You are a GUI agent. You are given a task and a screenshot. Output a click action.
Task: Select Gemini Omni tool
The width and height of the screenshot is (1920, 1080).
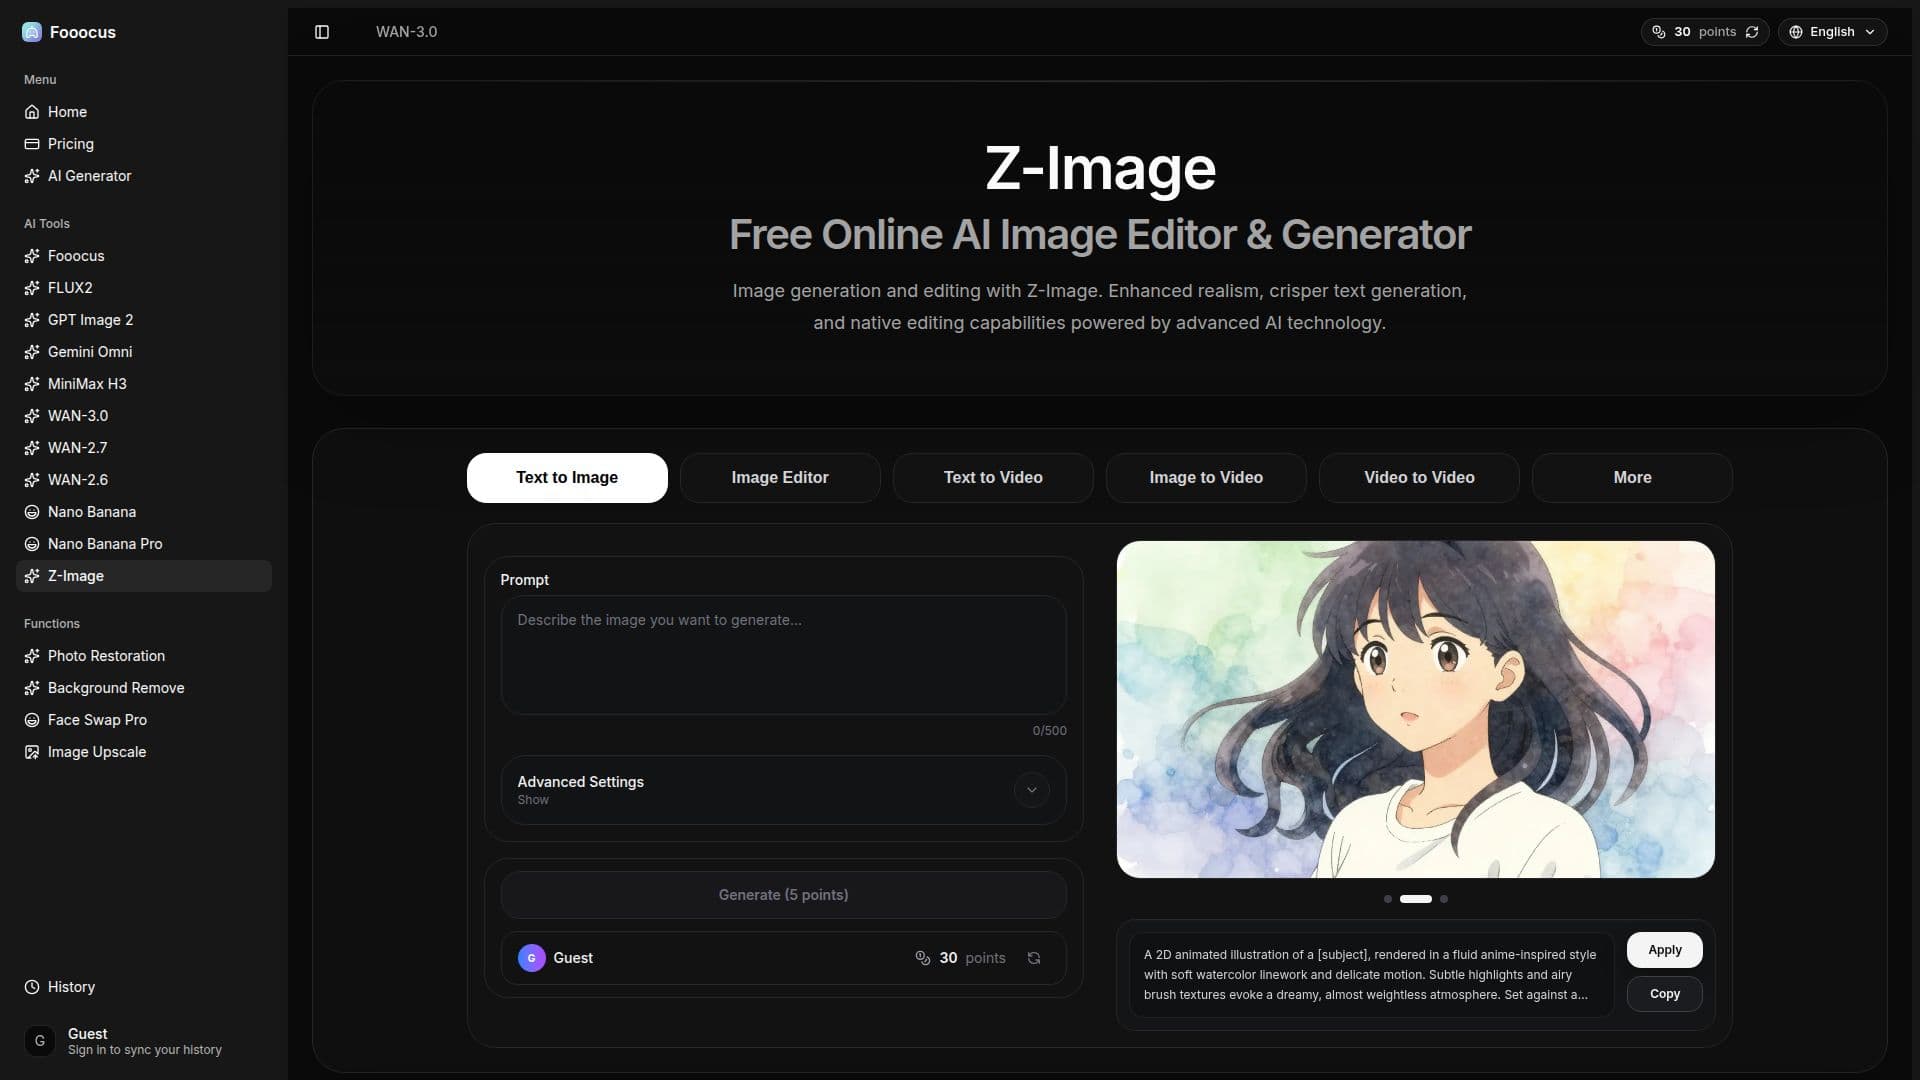point(144,352)
